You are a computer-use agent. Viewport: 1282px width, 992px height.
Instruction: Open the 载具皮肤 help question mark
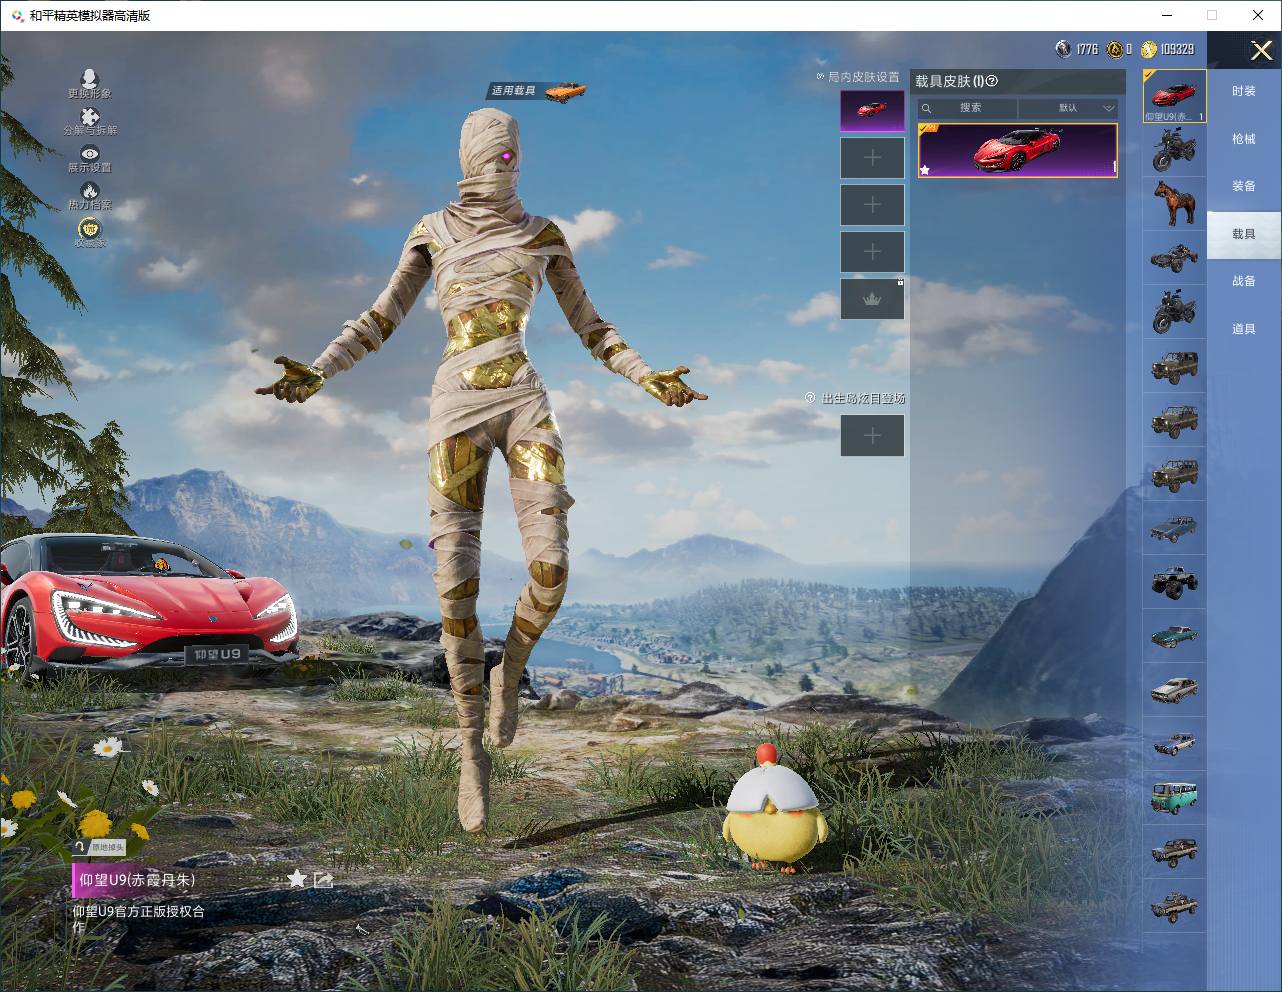tap(993, 82)
